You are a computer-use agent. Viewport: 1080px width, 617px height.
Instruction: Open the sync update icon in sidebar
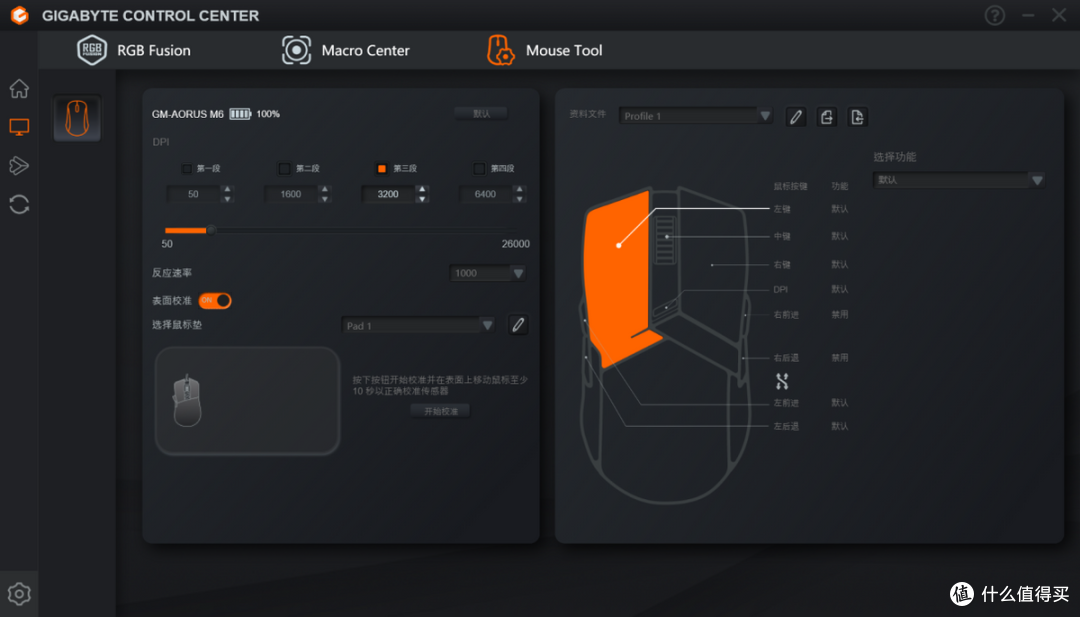(19, 204)
